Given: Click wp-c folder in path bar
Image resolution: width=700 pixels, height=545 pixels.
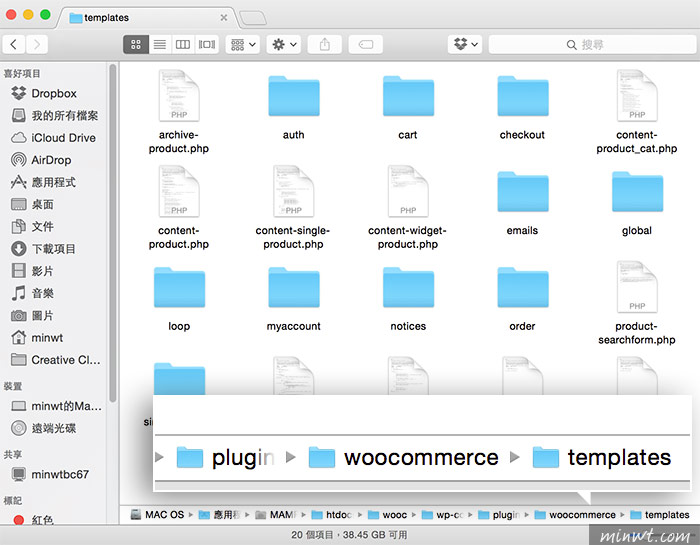Looking at the screenshot, I should click(442, 515).
